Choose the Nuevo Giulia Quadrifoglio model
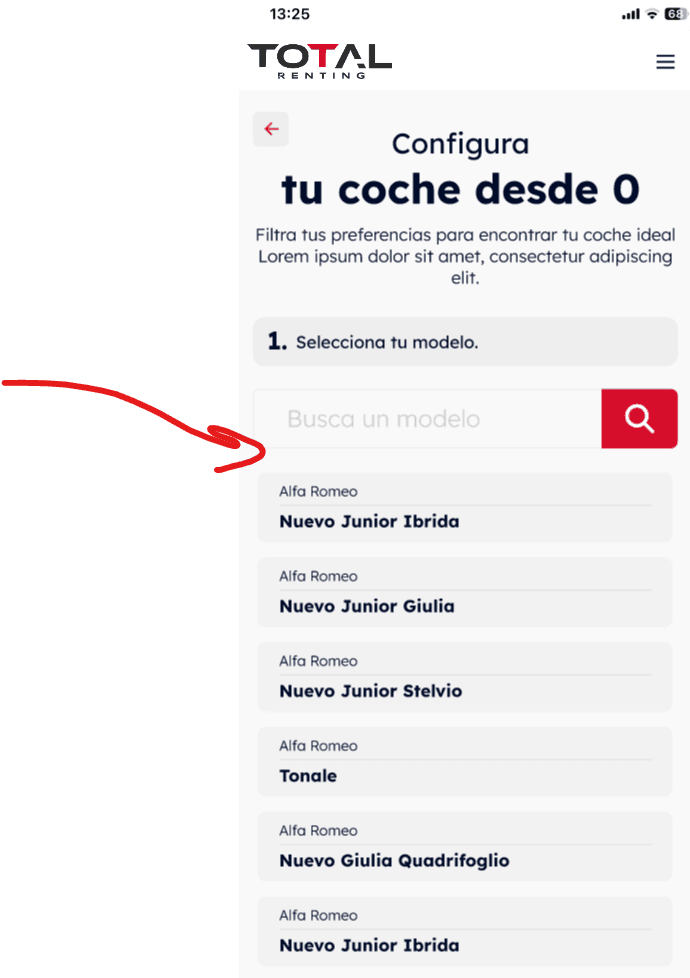Image resolution: width=690 pixels, height=978 pixels. click(x=465, y=846)
